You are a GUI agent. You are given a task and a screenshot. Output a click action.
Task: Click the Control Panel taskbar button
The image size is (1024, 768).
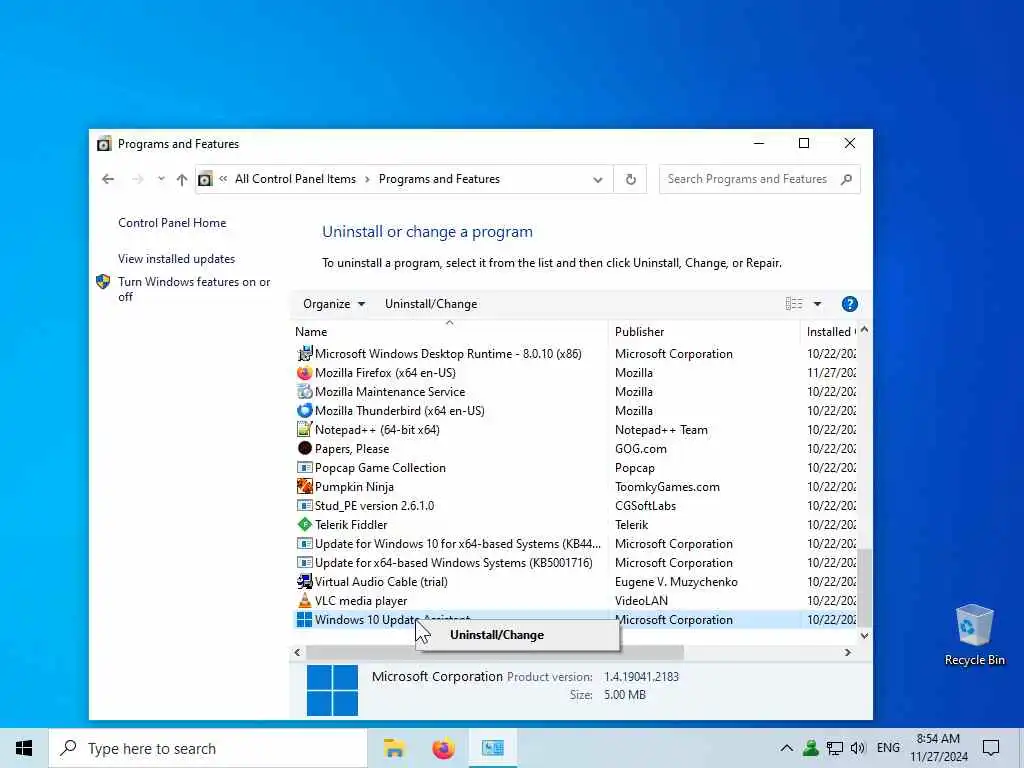click(493, 748)
